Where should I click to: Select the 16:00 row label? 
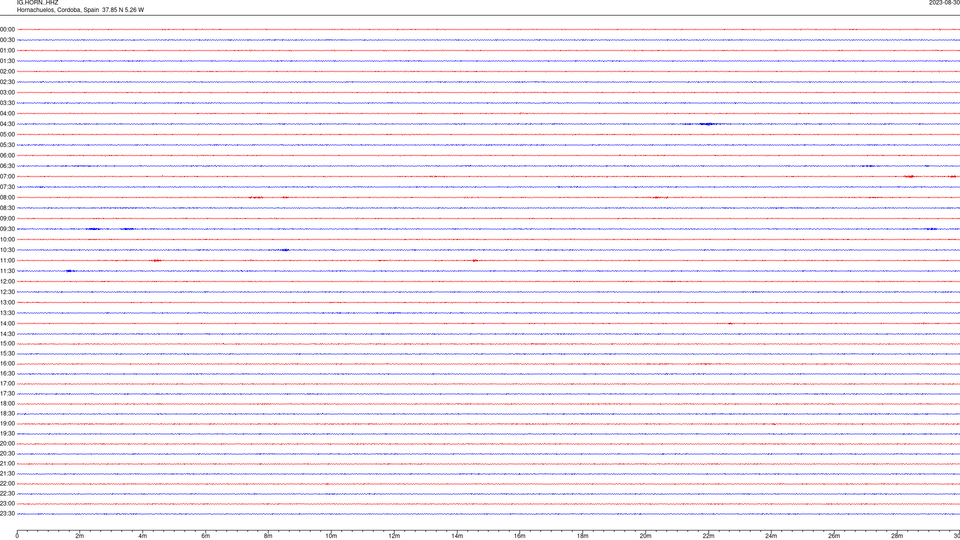coord(7,364)
